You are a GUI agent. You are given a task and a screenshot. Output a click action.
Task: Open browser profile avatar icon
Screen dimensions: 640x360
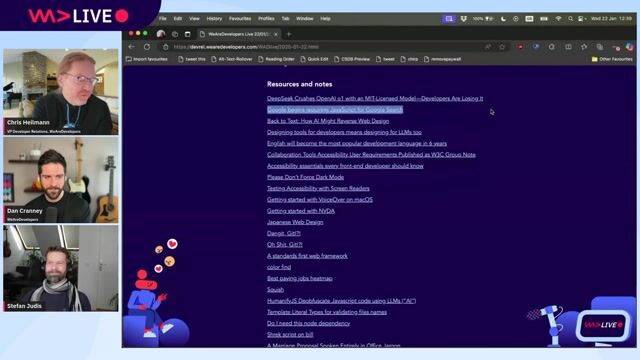point(161,34)
